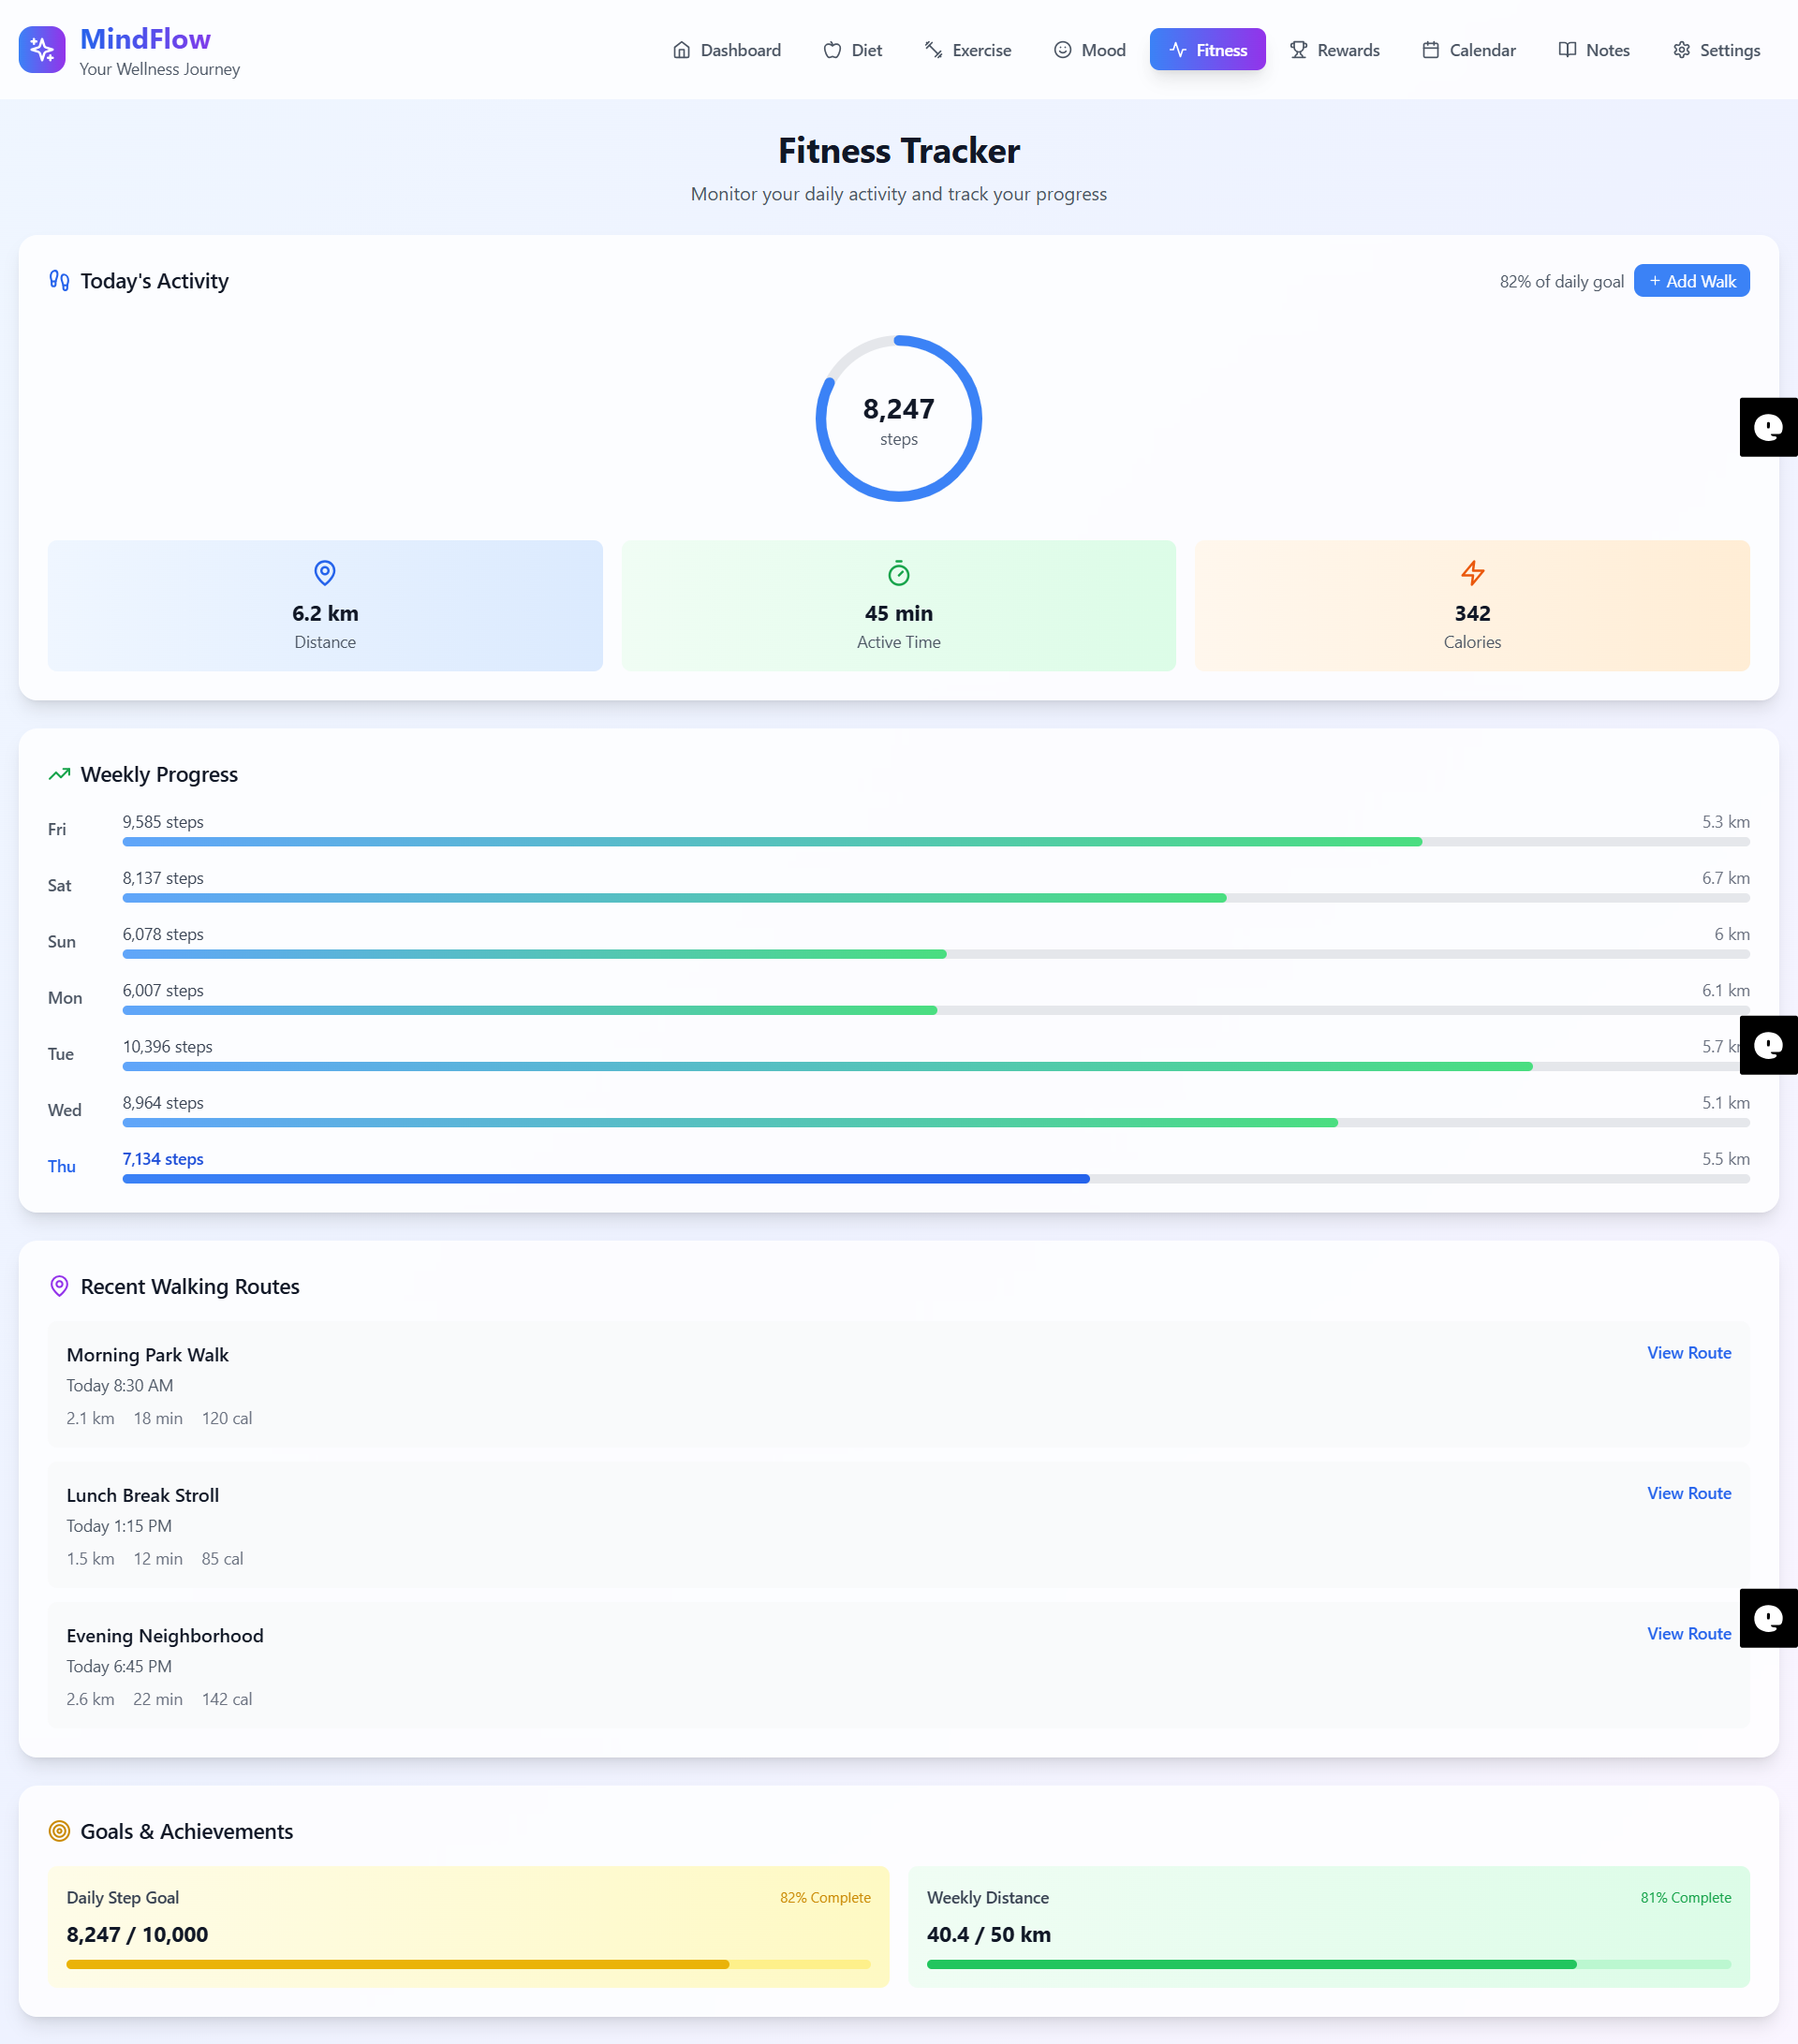Click the MindFlow sparkle logo icon
The height and width of the screenshot is (2044, 1798).
coord(42,49)
